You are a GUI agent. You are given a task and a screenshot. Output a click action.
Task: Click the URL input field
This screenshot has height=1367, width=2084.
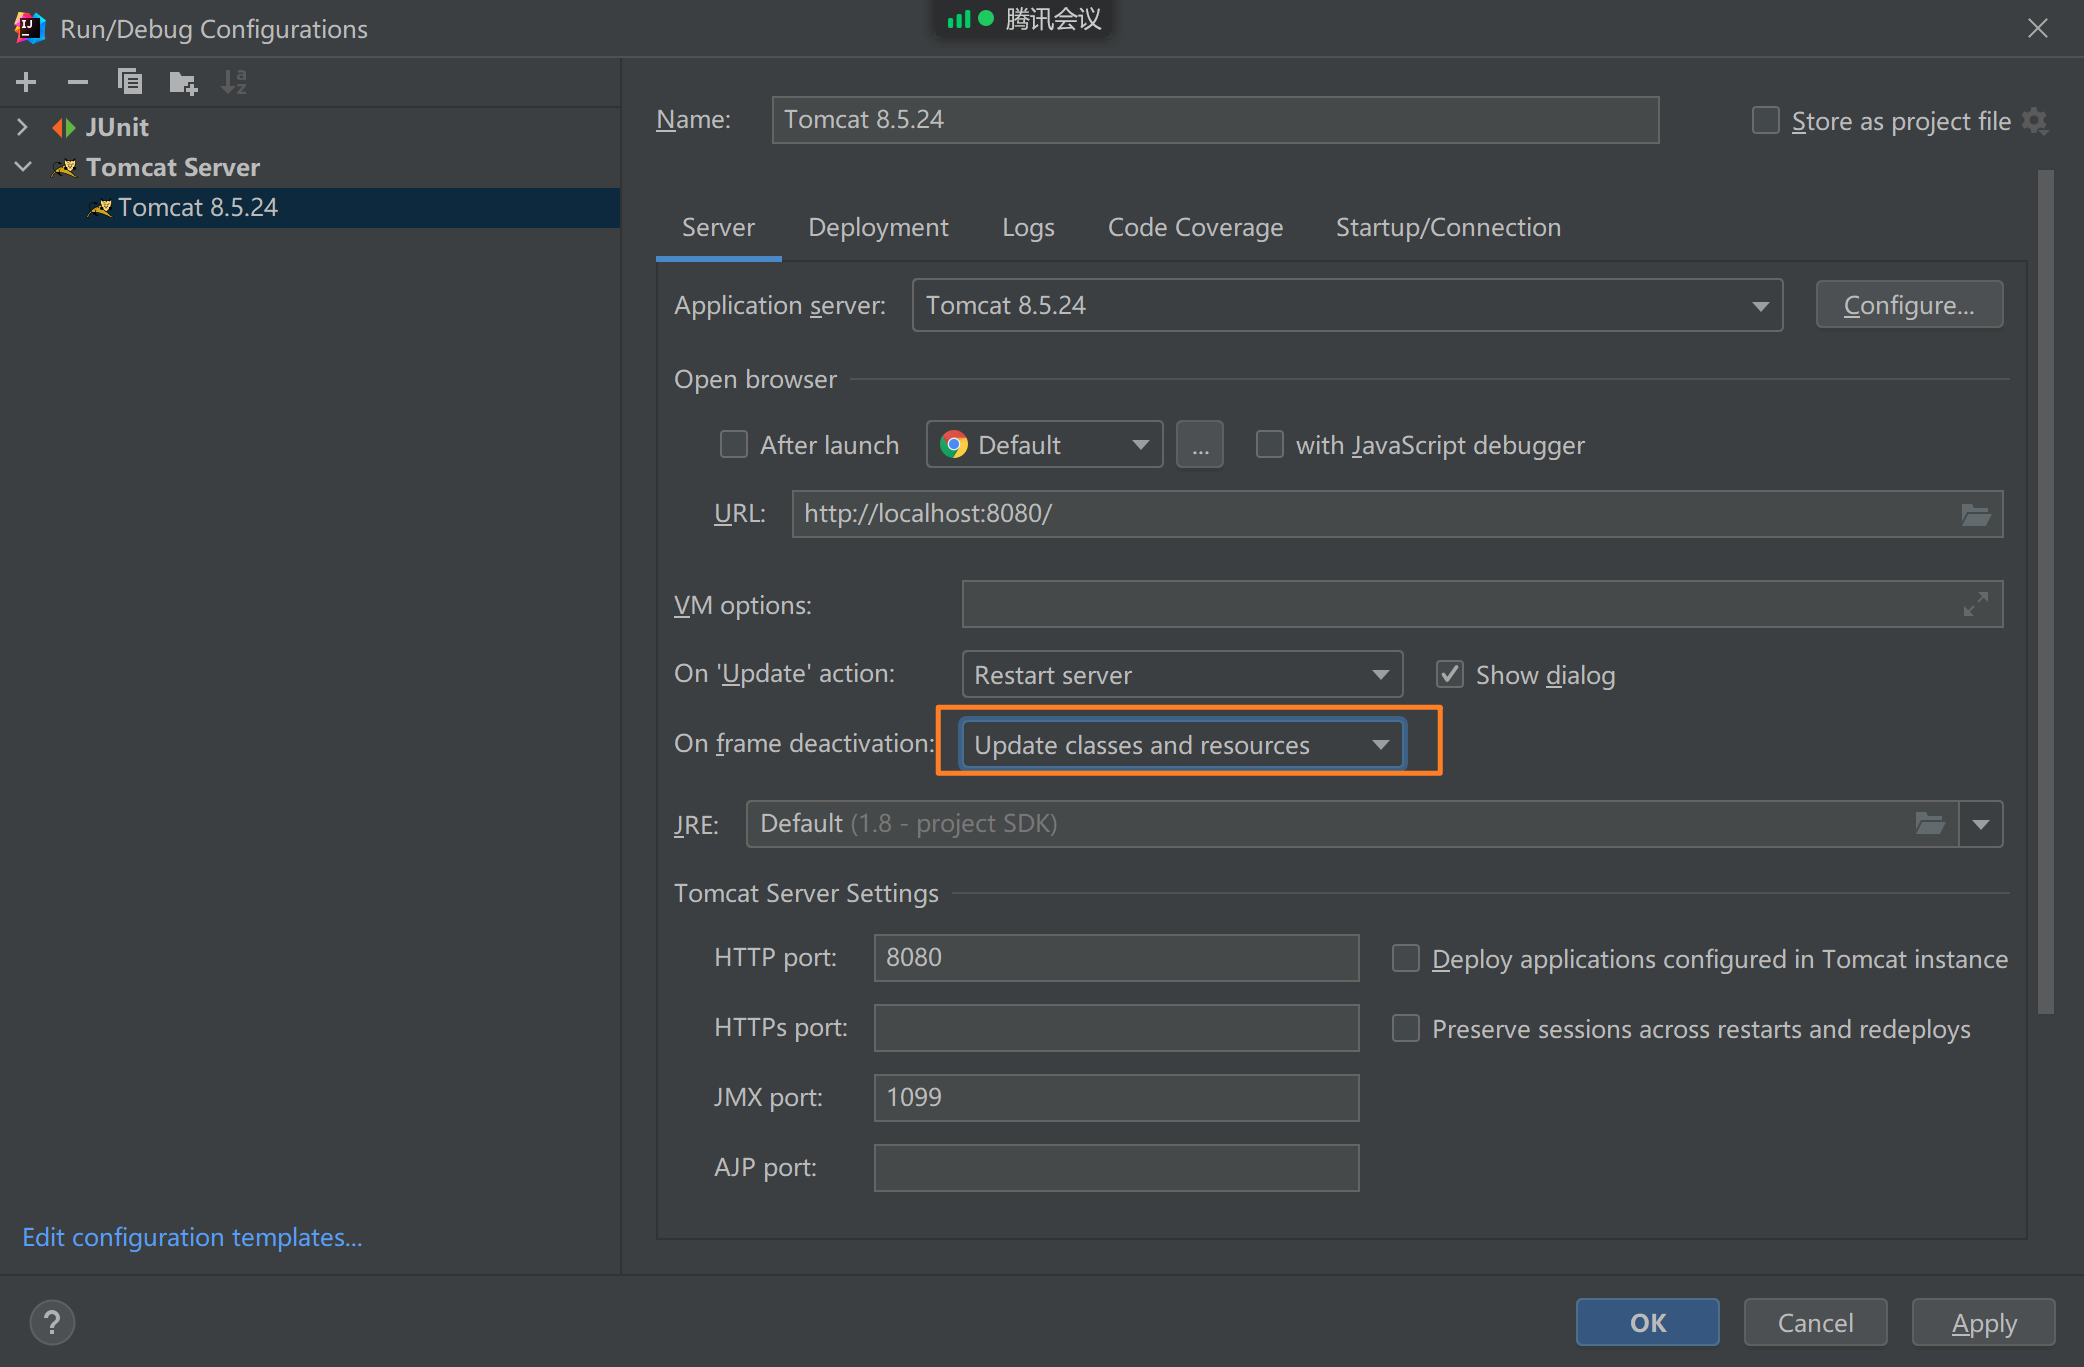[1397, 514]
